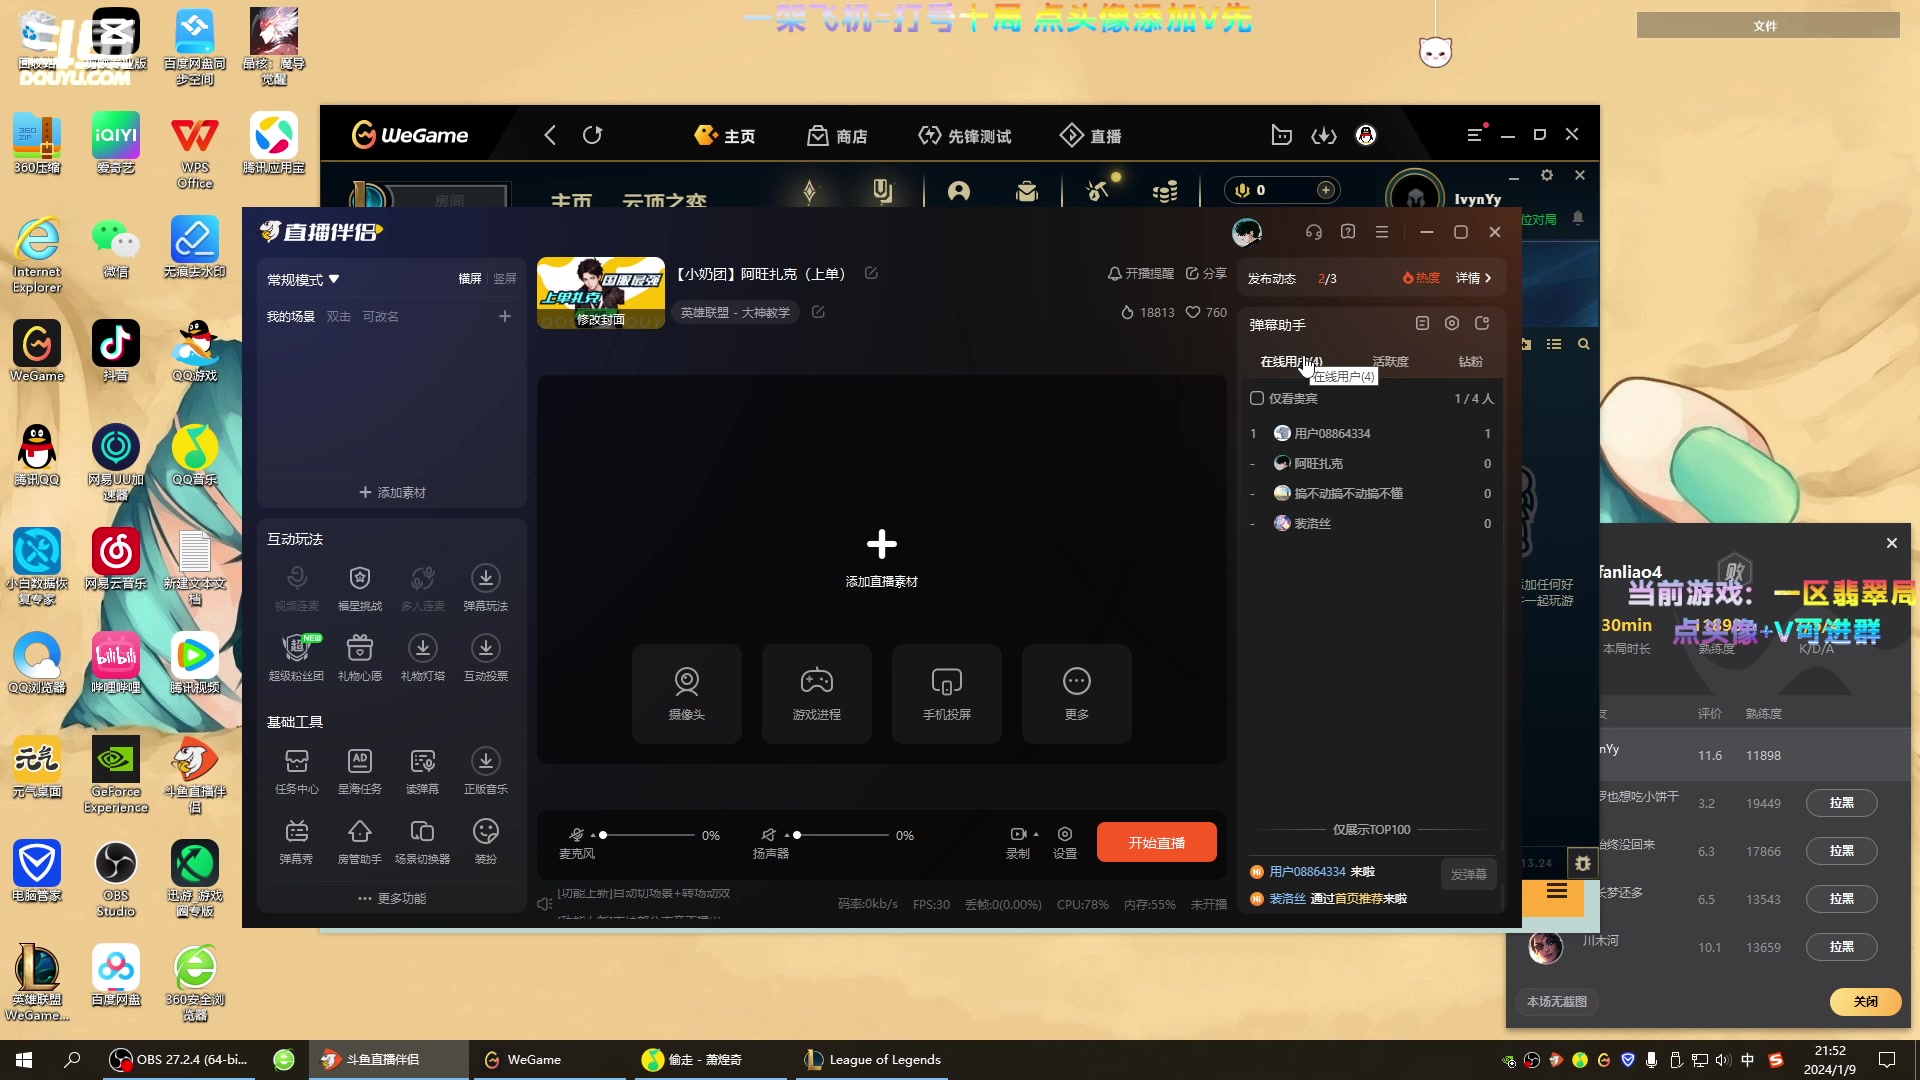Adjust 麦克风 volume slider

click(648, 834)
